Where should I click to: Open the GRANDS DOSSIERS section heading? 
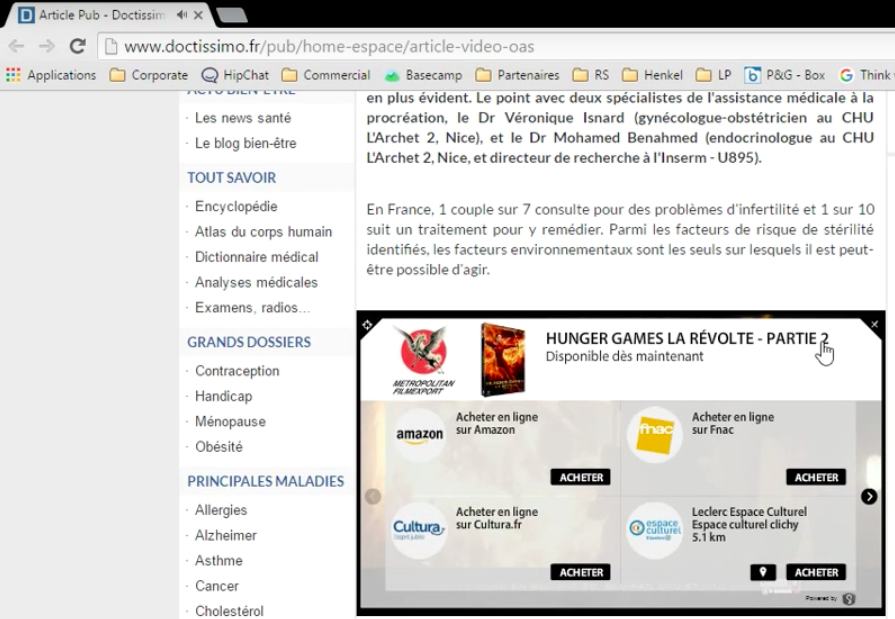pyautogui.click(x=249, y=342)
